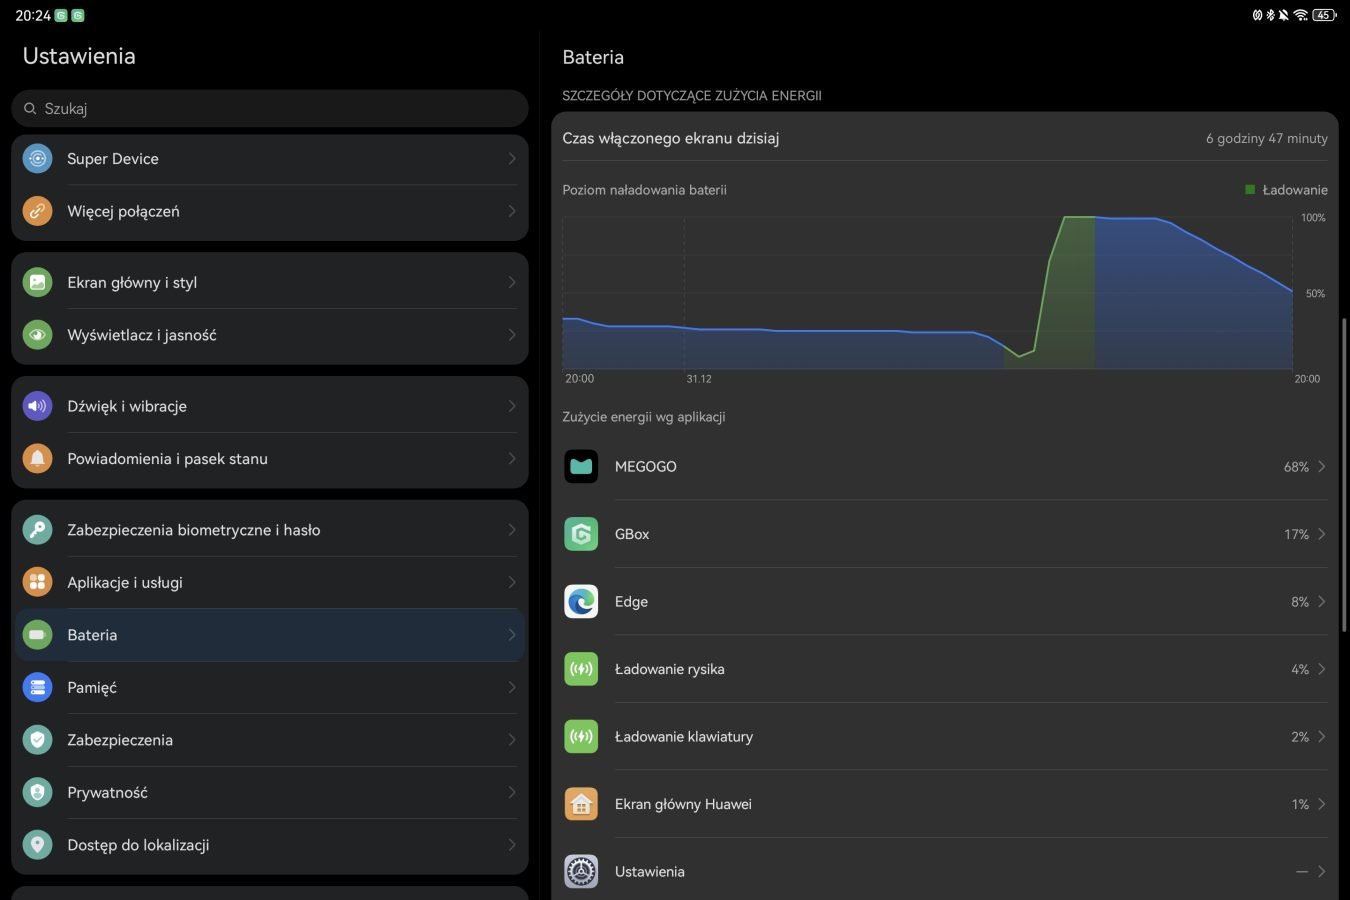This screenshot has height=900, width=1350.
Task: Click the Ustawienia heading
Action: click(x=79, y=56)
